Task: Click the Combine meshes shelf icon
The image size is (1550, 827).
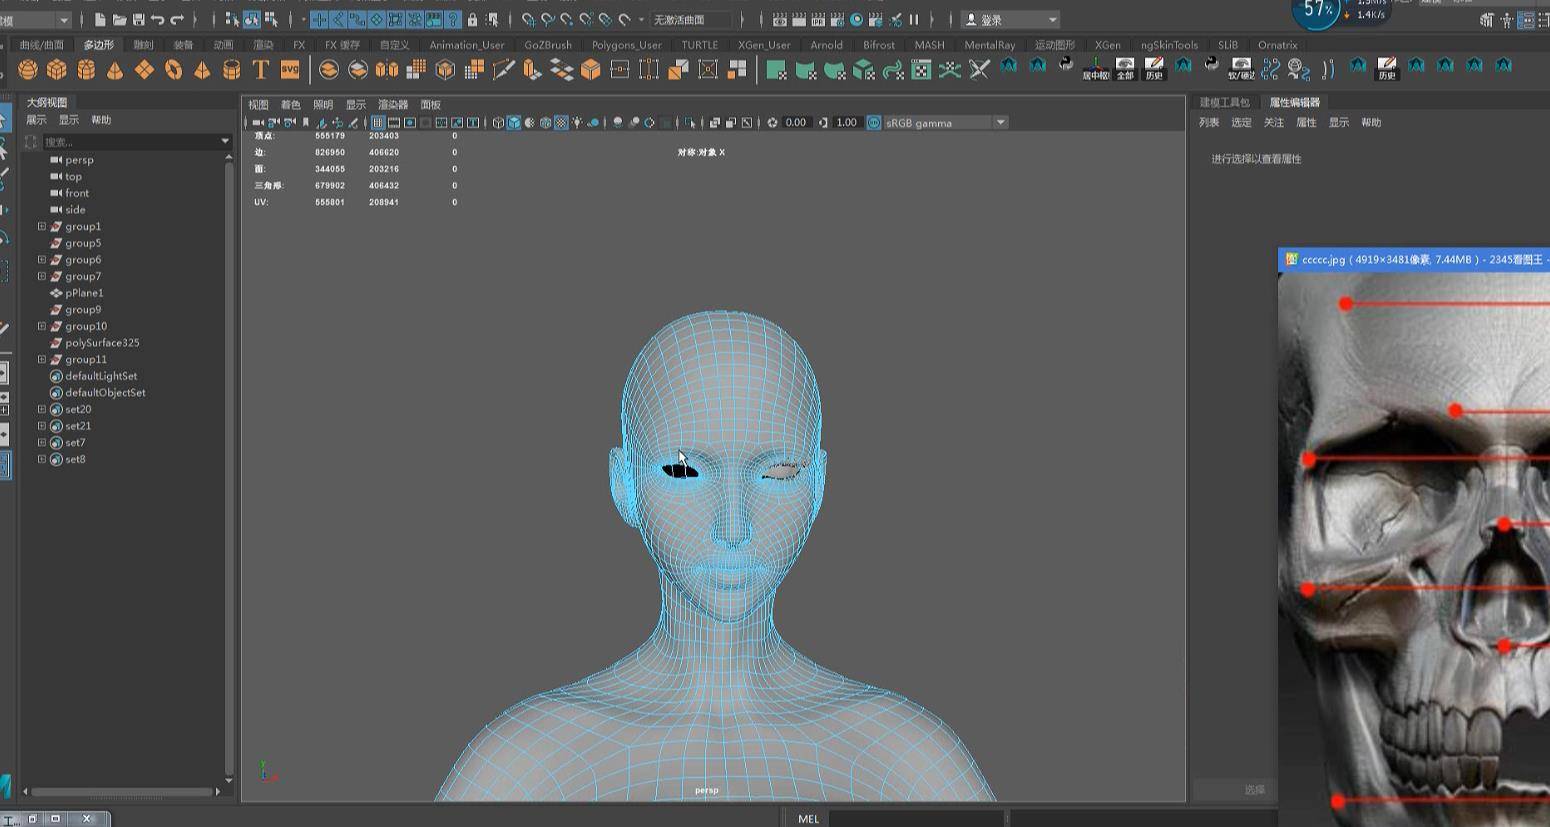Action: (328, 69)
